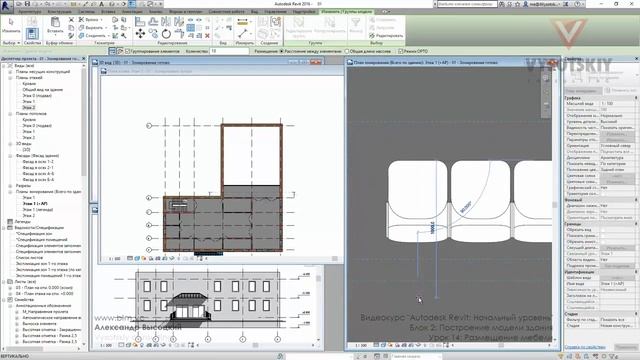
Task: Open the Вставить (Paste) dropdown arrow
Action: (55, 34)
